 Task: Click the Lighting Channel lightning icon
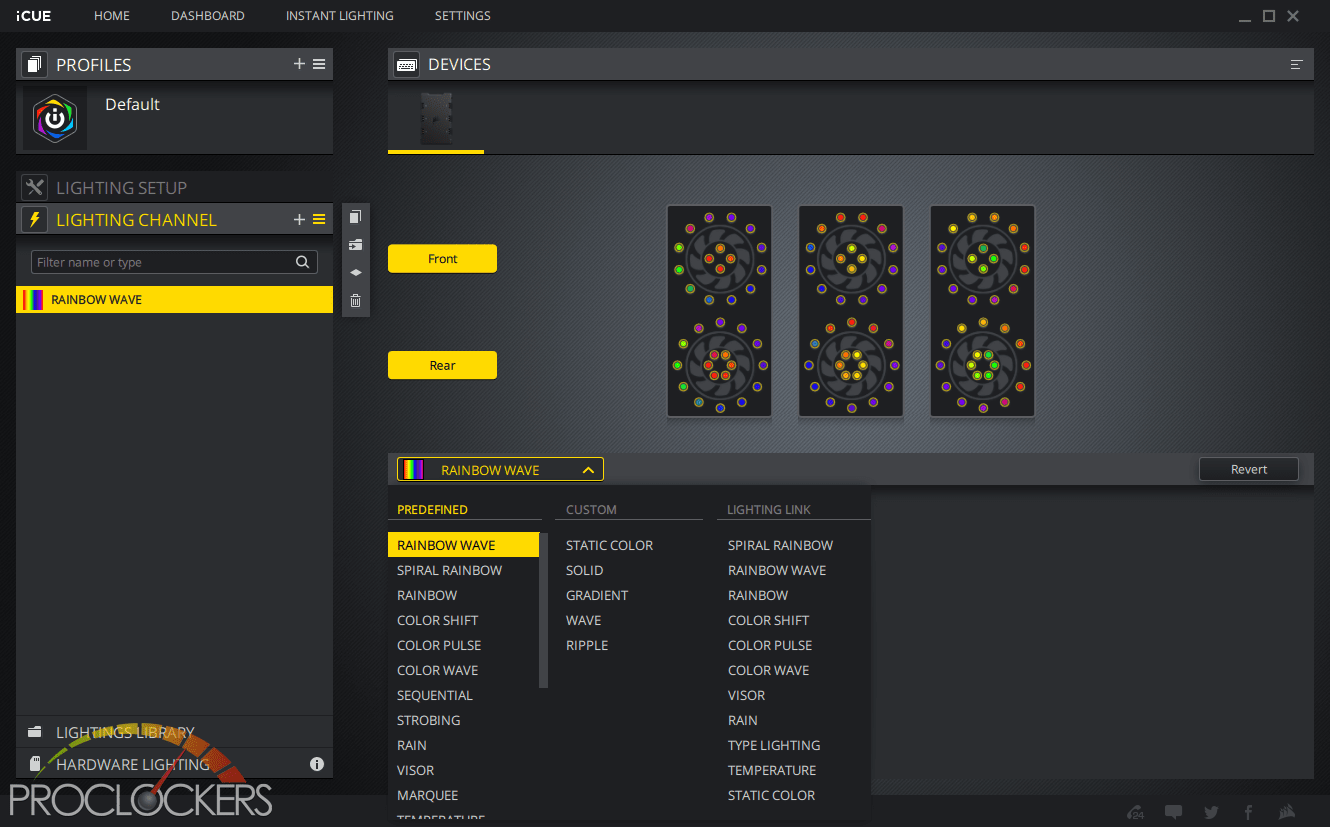click(35, 219)
